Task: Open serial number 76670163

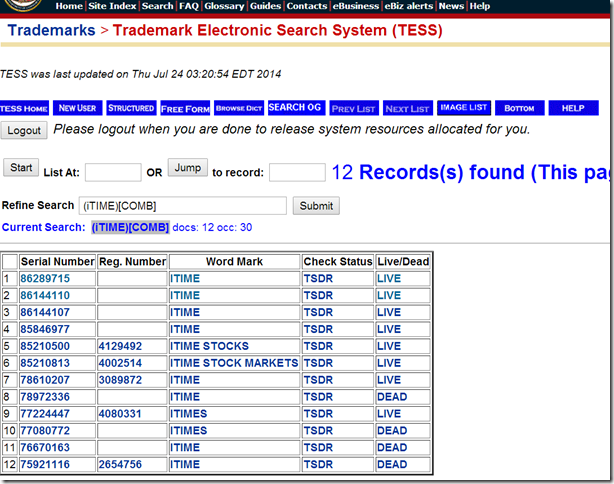Action: tap(45, 447)
